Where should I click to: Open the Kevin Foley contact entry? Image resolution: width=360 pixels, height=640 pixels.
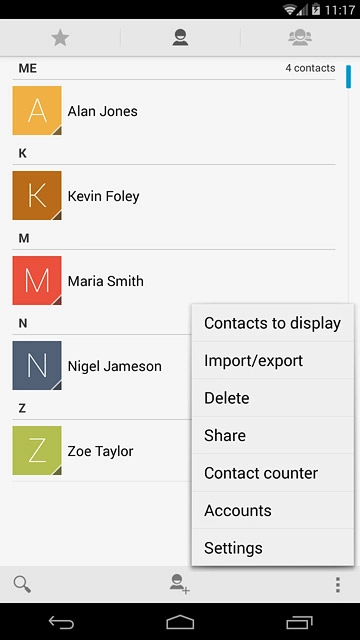(174, 196)
